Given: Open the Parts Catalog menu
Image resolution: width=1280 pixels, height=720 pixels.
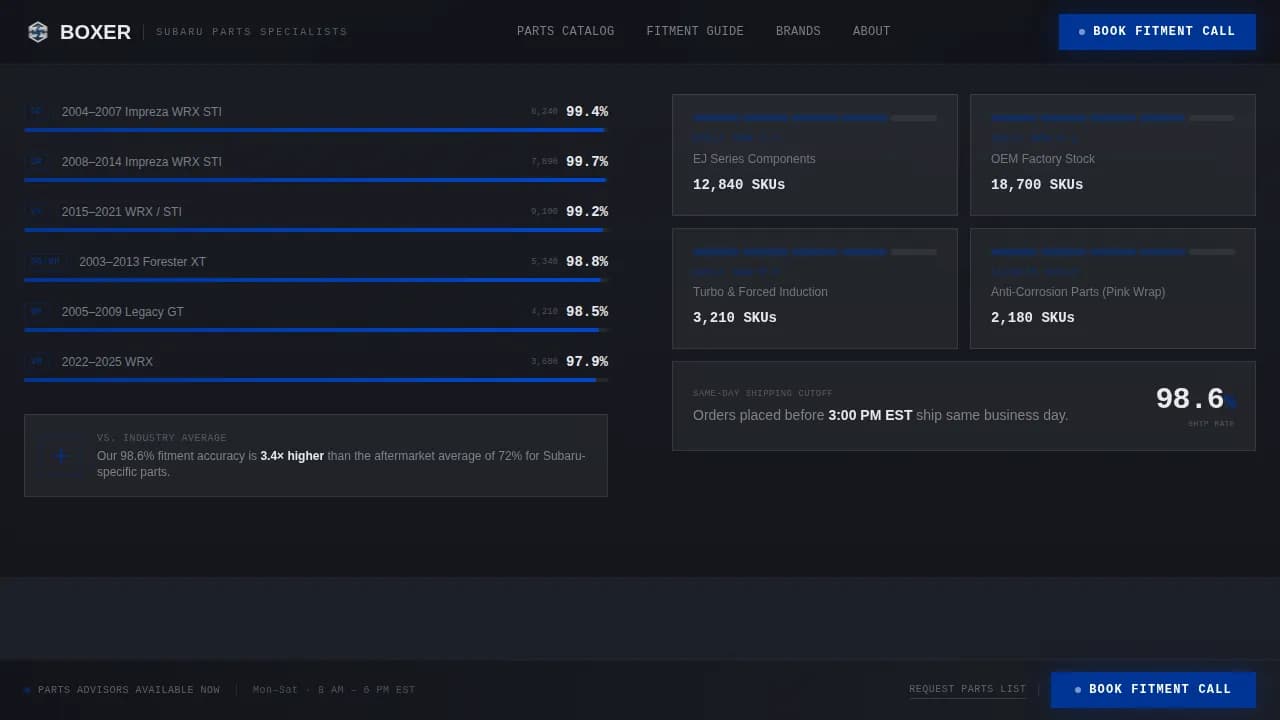Looking at the screenshot, I should coord(565,31).
